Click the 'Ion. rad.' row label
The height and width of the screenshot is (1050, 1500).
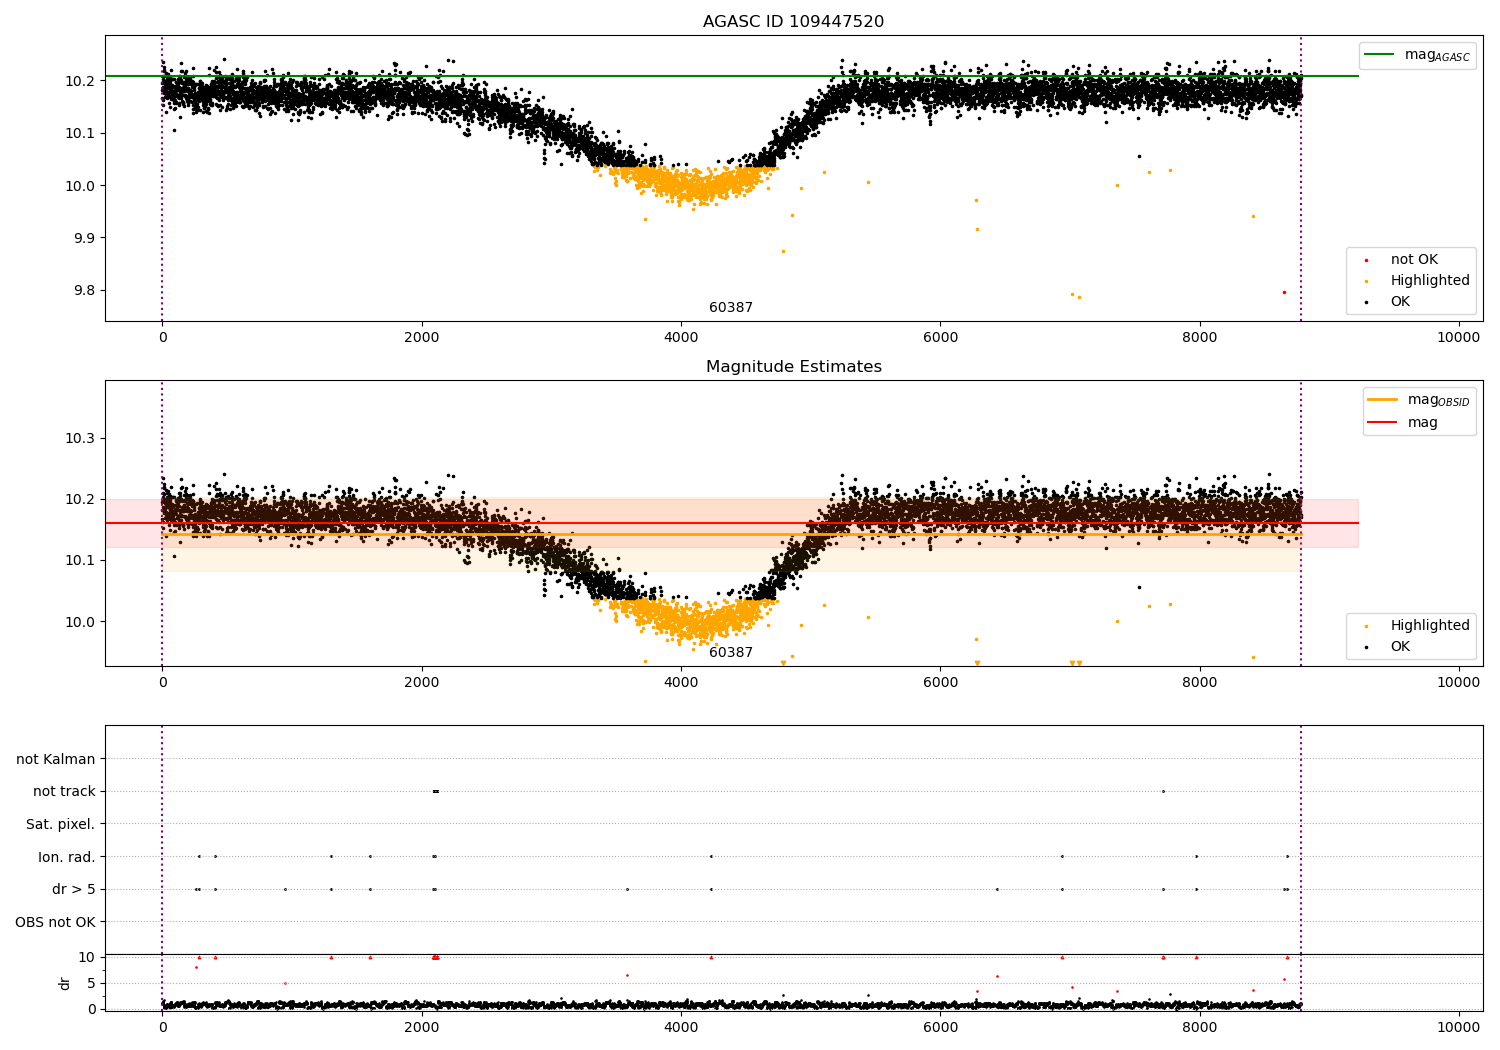coord(67,857)
